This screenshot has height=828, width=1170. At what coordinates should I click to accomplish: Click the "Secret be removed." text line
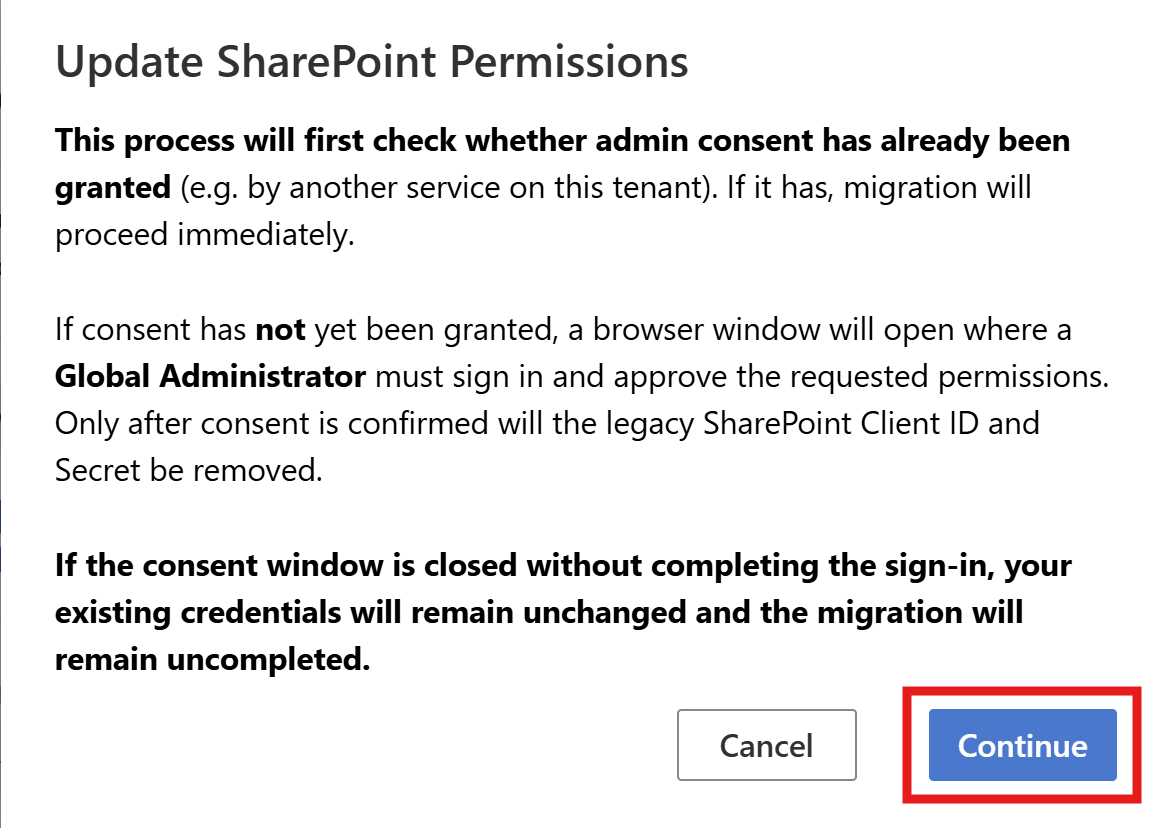[x=188, y=469]
